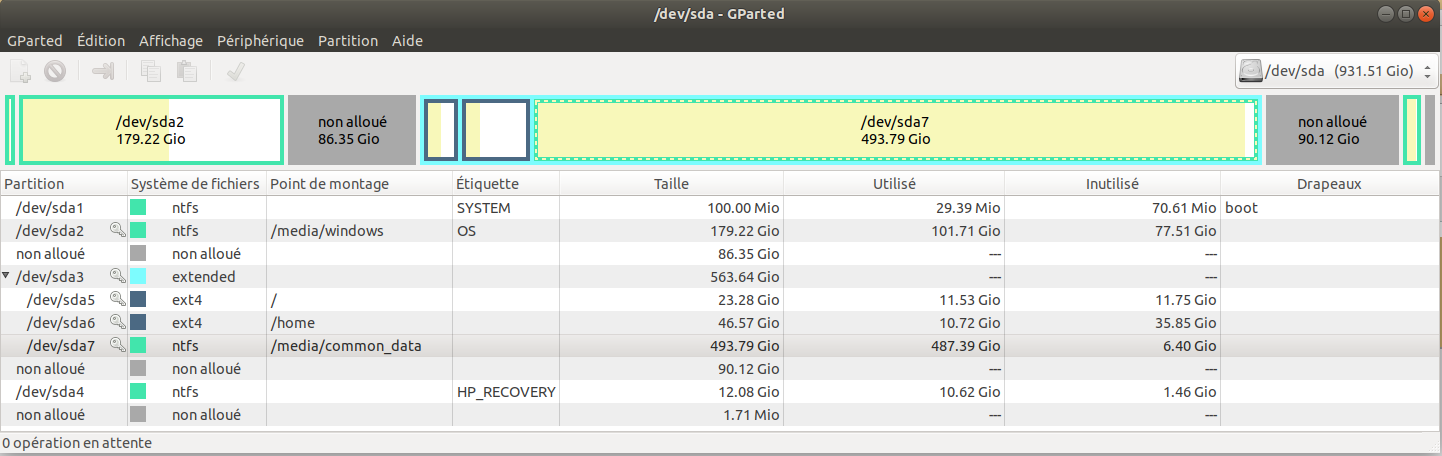Click the dark blue ext4 swatch for /dev/sda5
The image size is (1442, 456).
pos(138,299)
